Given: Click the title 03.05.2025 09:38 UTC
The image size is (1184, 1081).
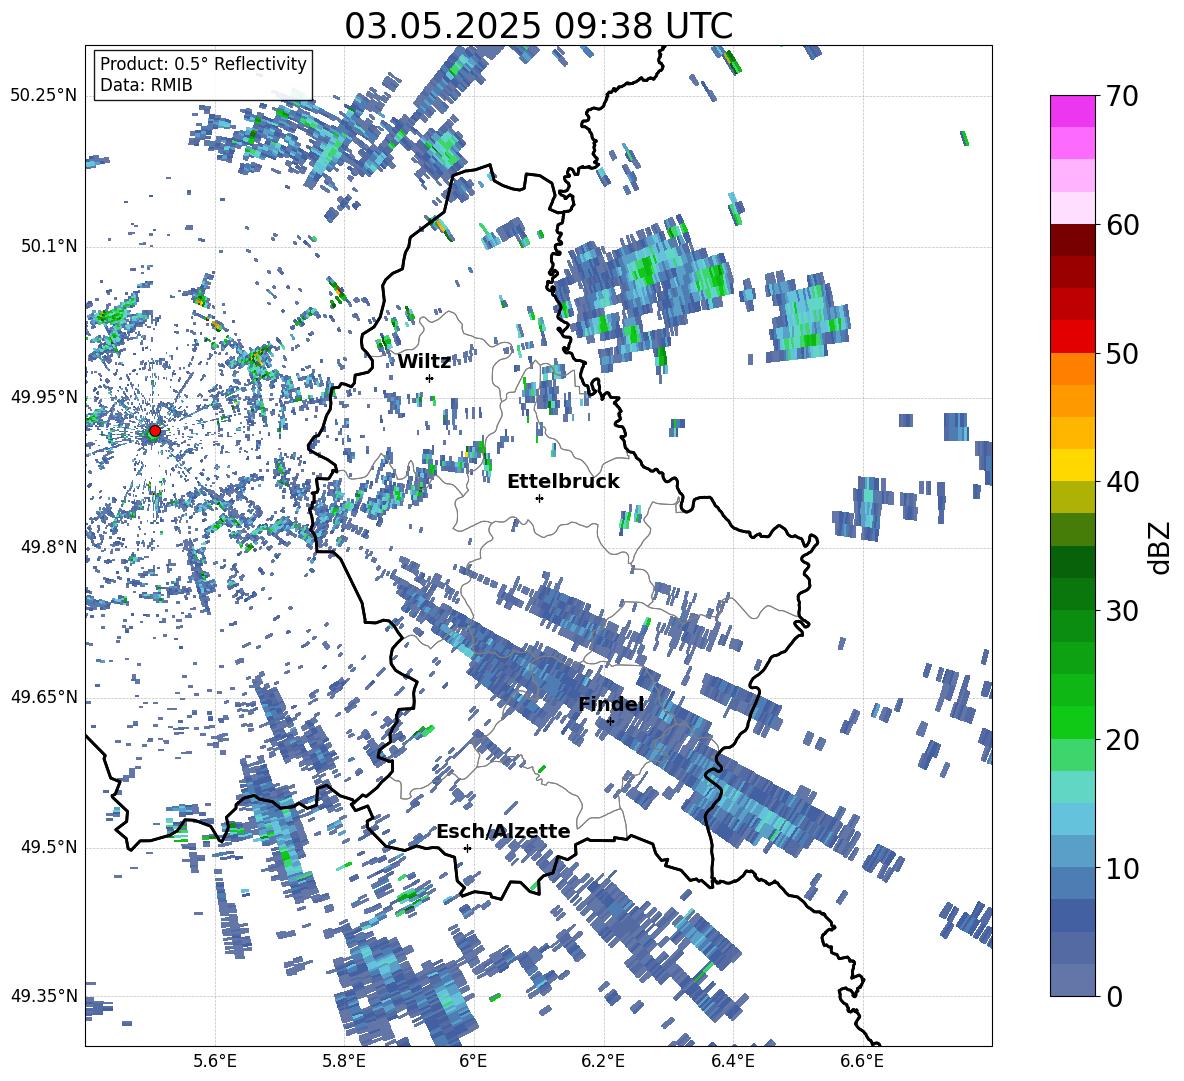Looking at the screenshot, I should point(538,26).
